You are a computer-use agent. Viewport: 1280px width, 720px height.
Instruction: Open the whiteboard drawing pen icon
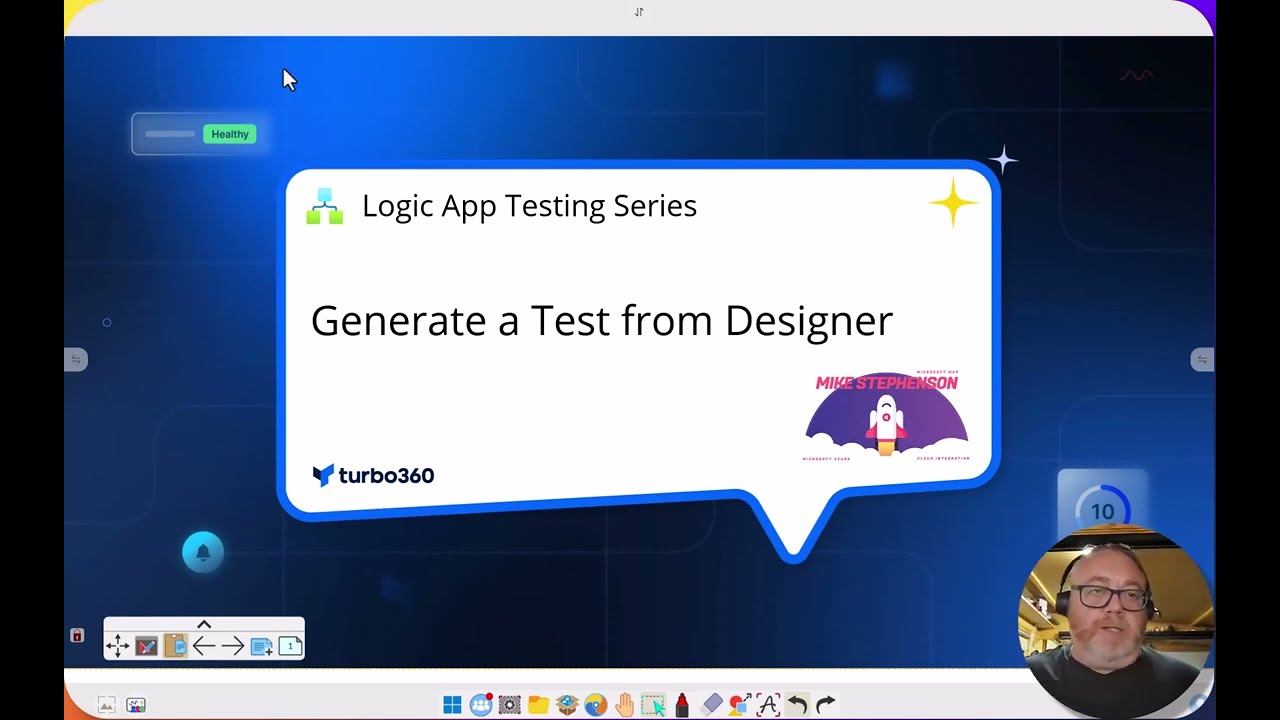[146, 646]
